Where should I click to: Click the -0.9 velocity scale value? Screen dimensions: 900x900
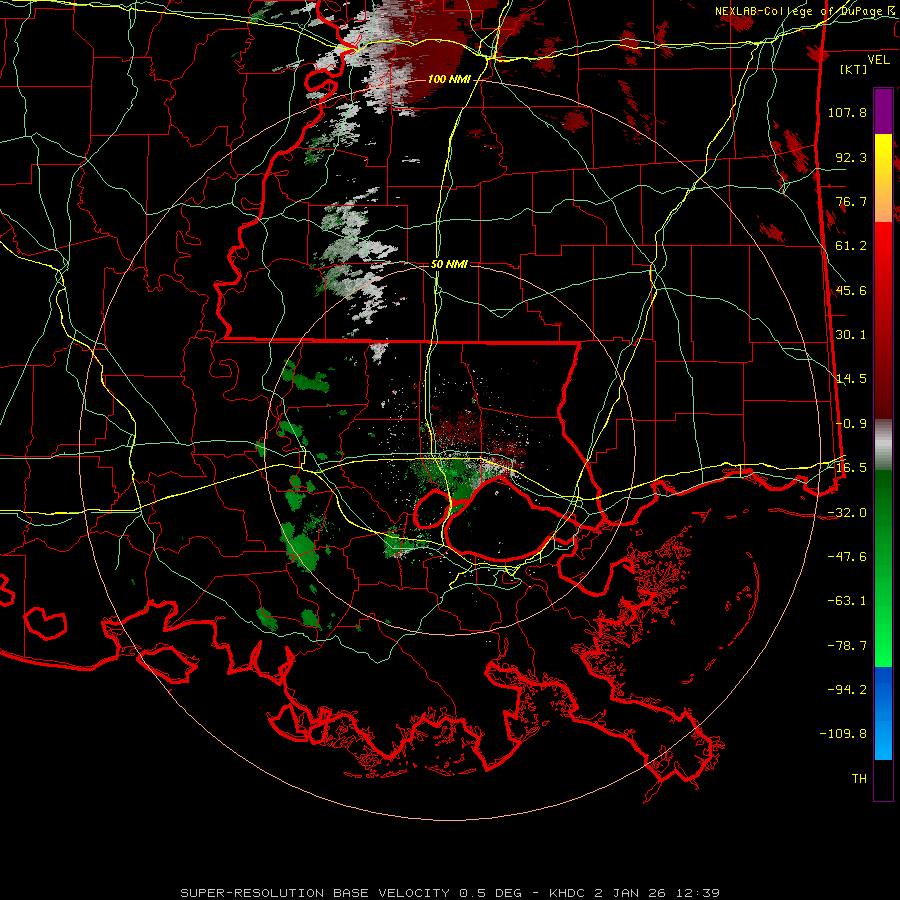[x=851, y=424]
